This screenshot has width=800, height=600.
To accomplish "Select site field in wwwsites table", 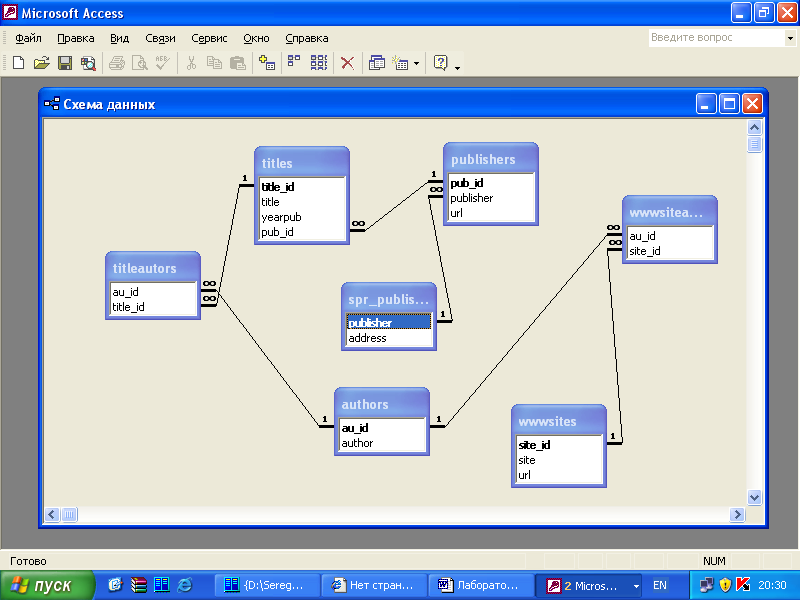I will point(559,460).
